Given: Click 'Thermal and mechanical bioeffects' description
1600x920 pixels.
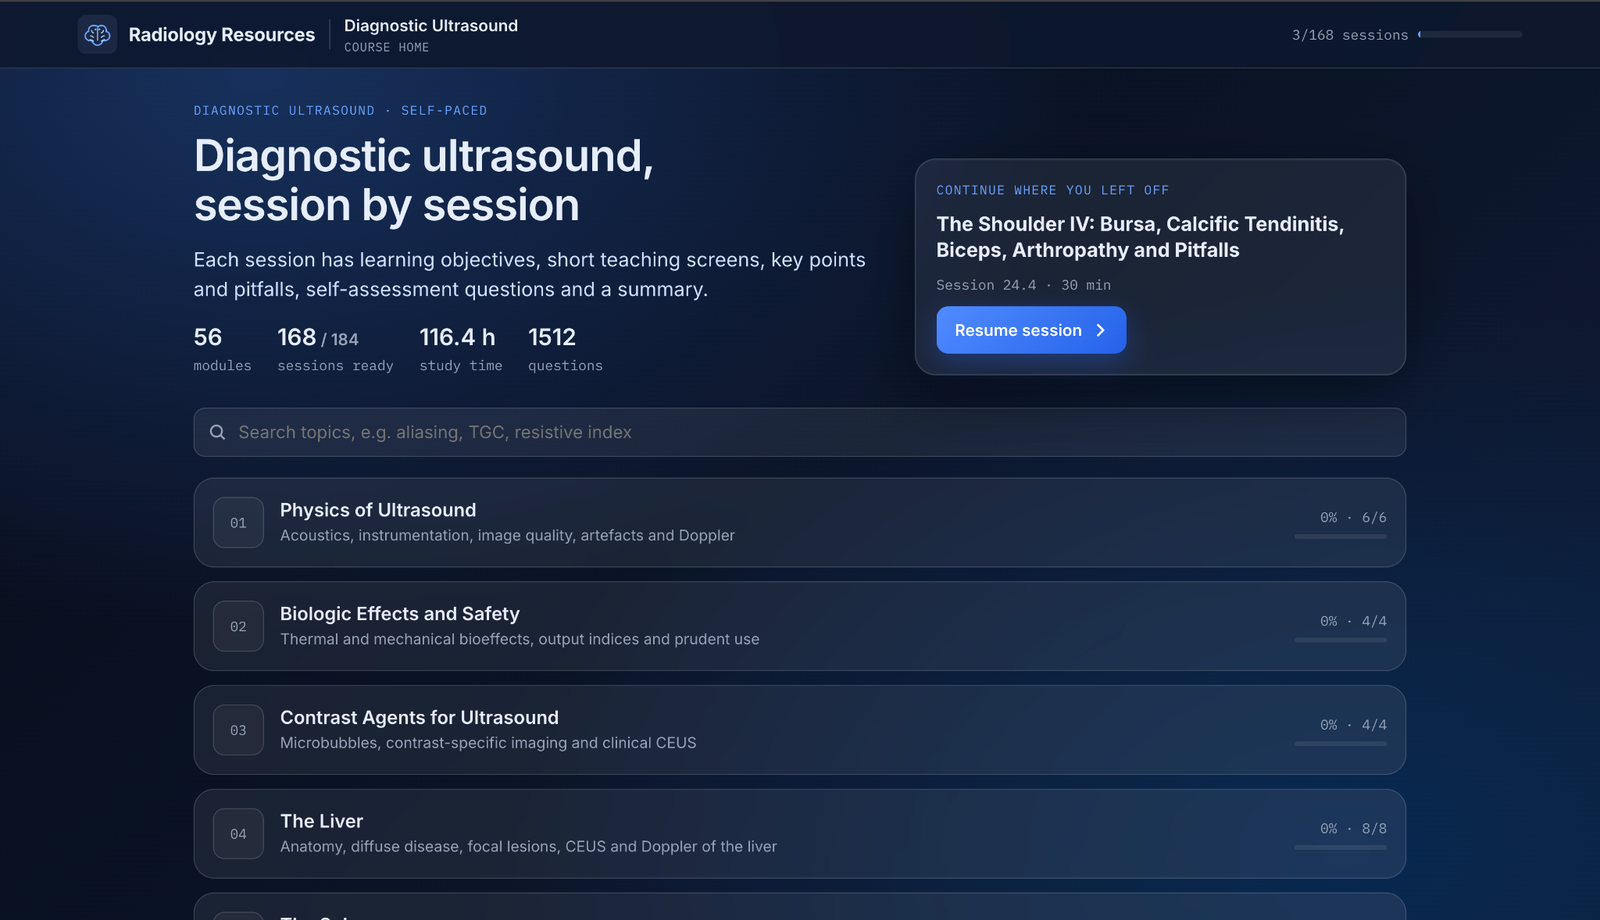Looking at the screenshot, I should 519,639.
